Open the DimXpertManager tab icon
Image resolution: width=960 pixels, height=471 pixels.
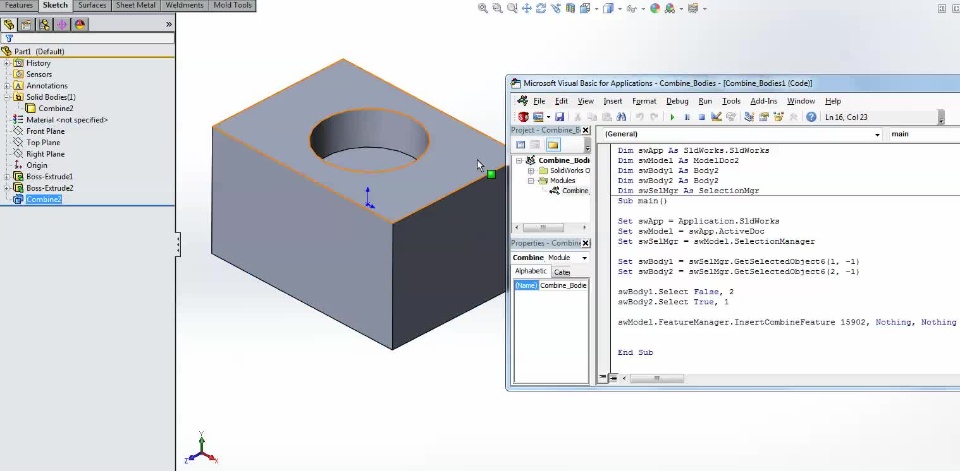pos(62,24)
